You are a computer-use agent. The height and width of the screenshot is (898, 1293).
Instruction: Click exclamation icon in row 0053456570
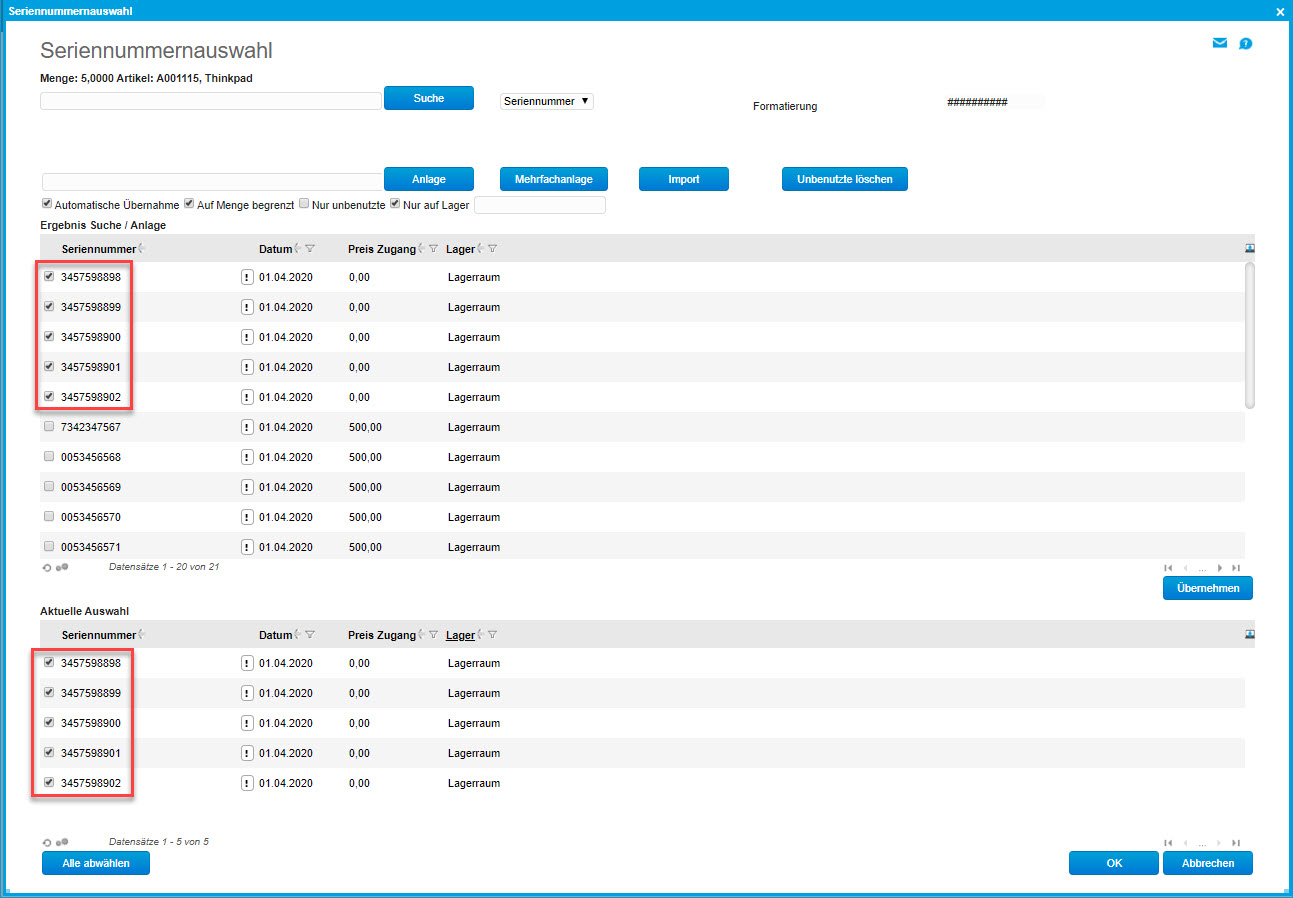click(x=247, y=517)
